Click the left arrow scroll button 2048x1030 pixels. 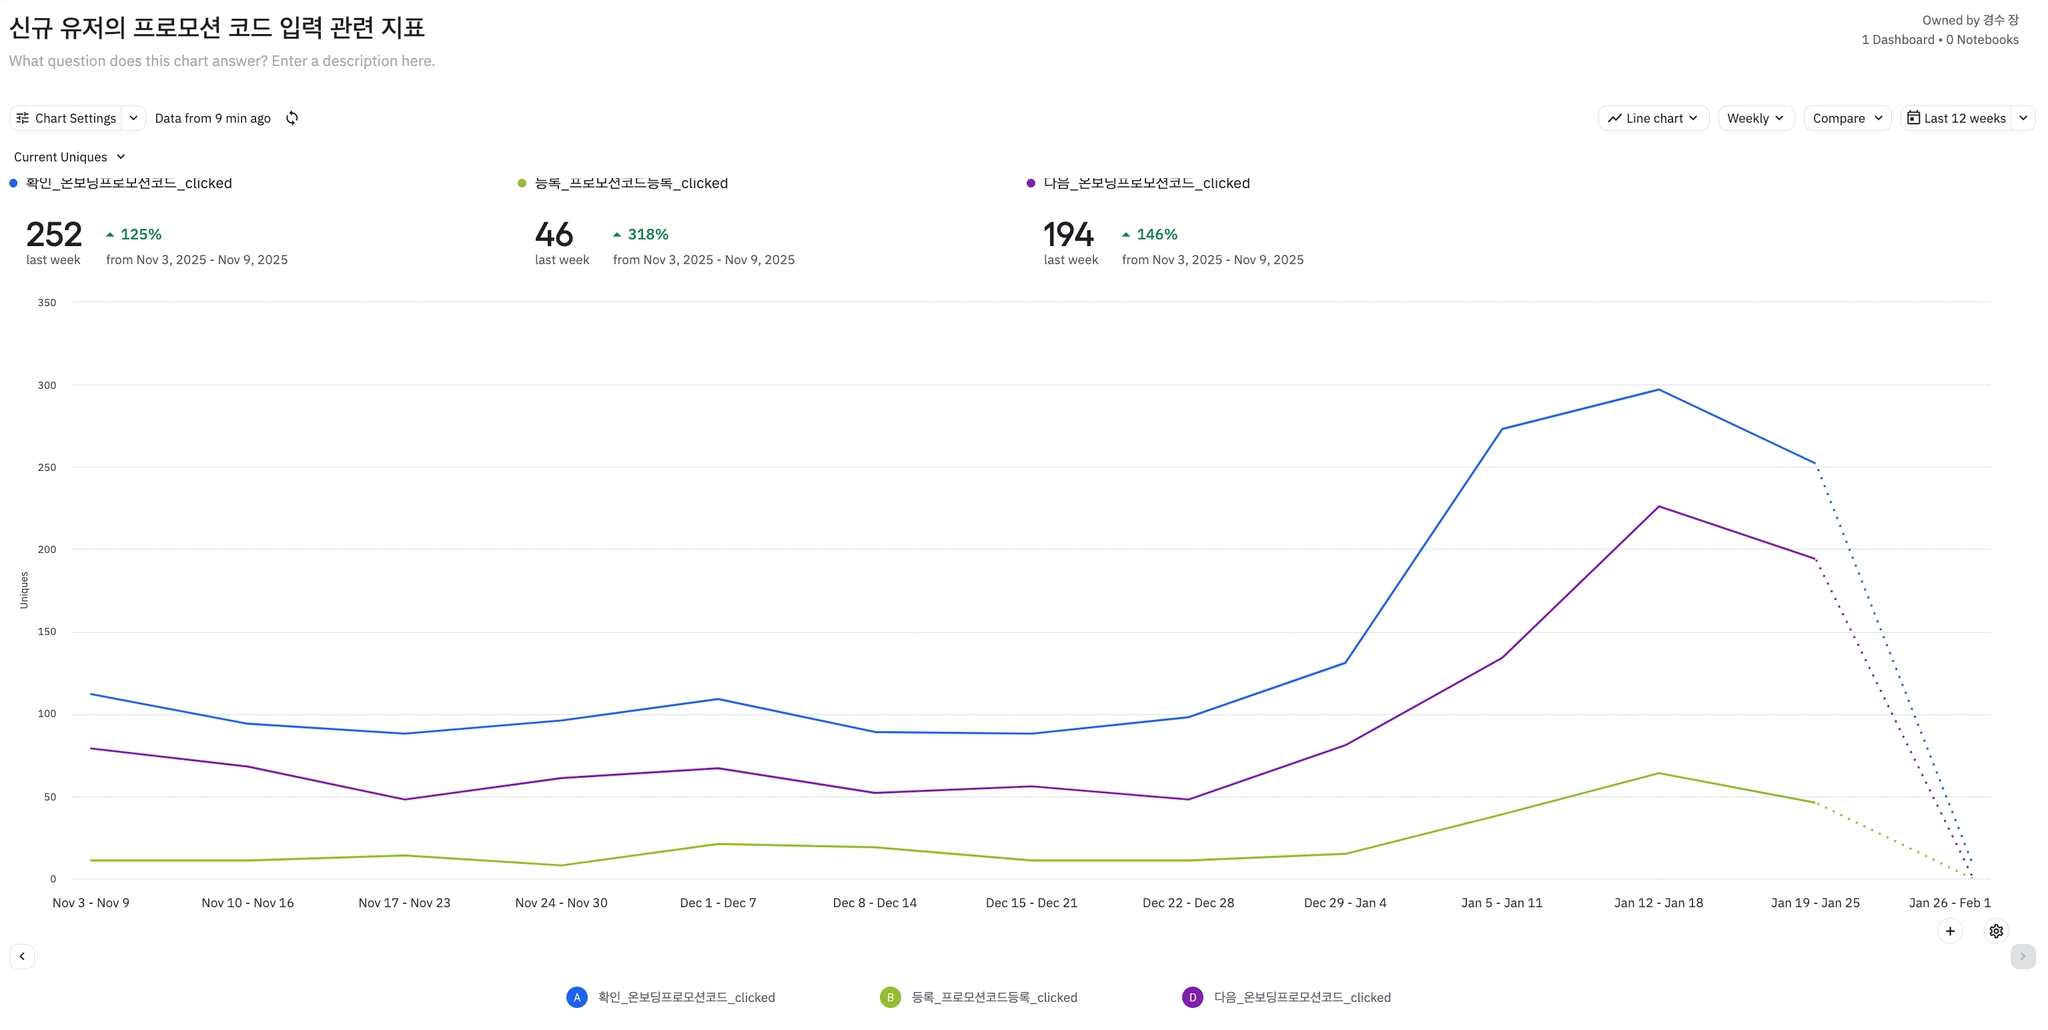click(x=22, y=957)
